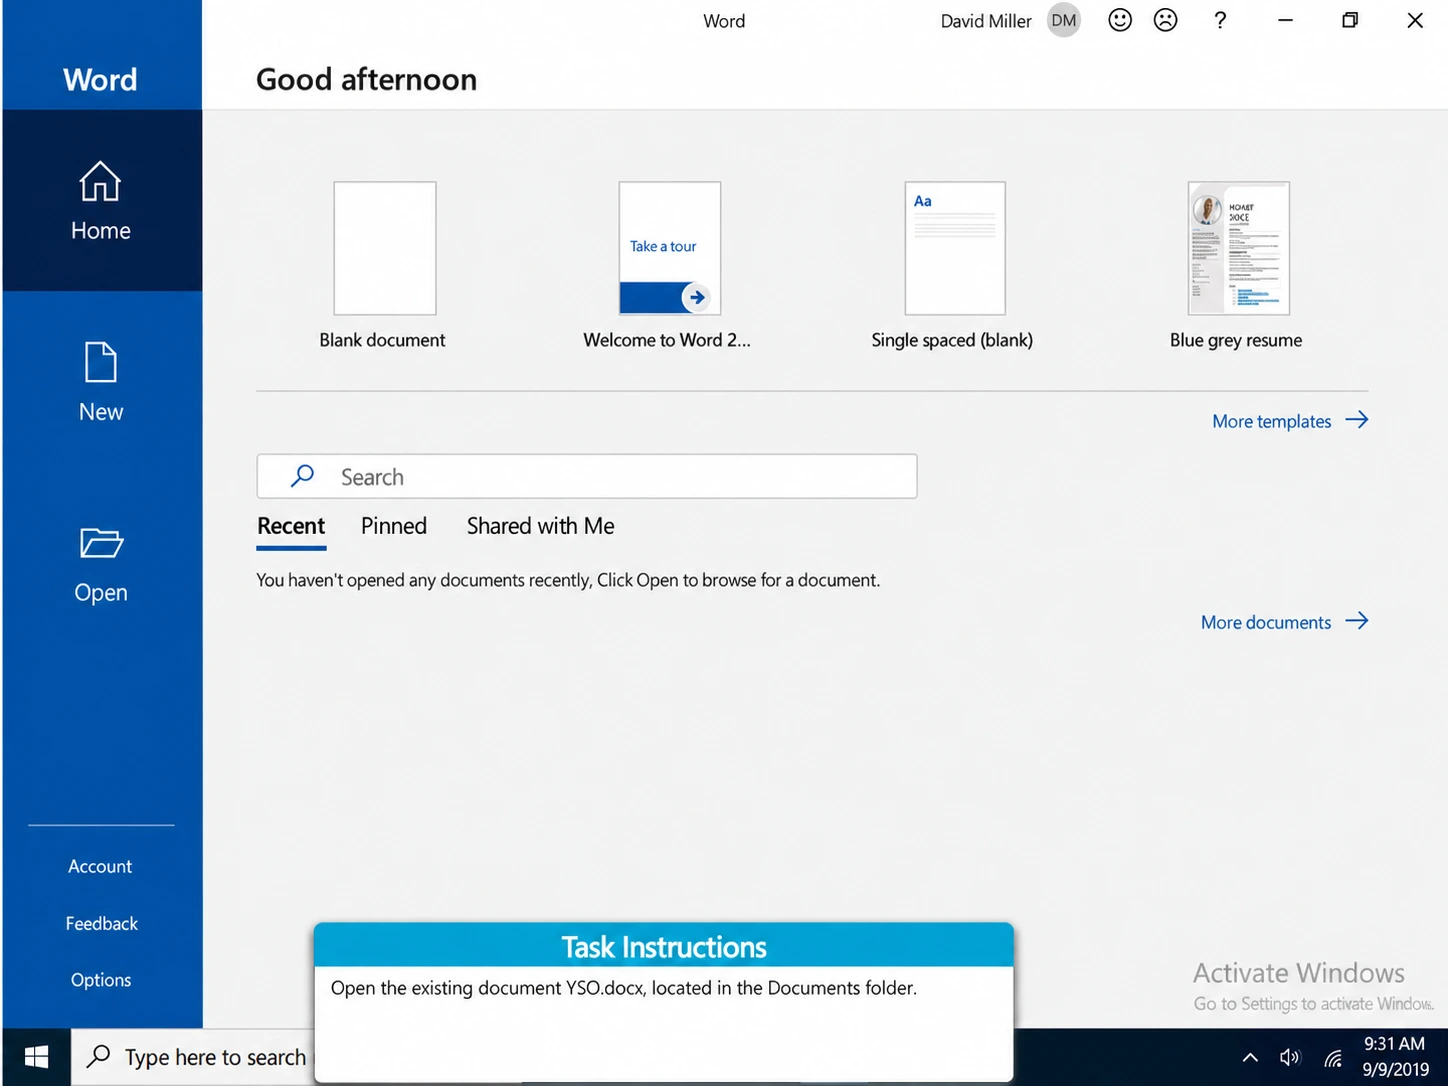Click the David Miller account name
The width and height of the screenshot is (1448, 1086).
[986, 21]
